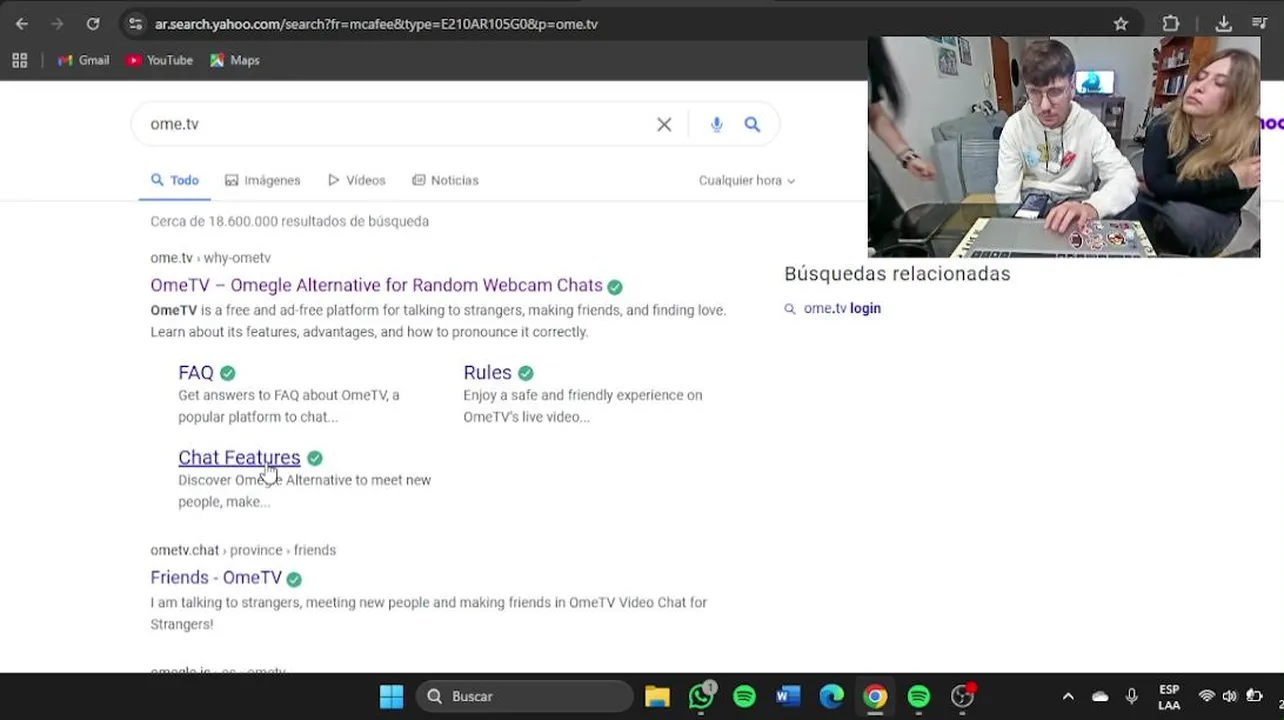Image resolution: width=1284 pixels, height=720 pixels.
Task: Open the Rules sublink
Action: pos(487,372)
